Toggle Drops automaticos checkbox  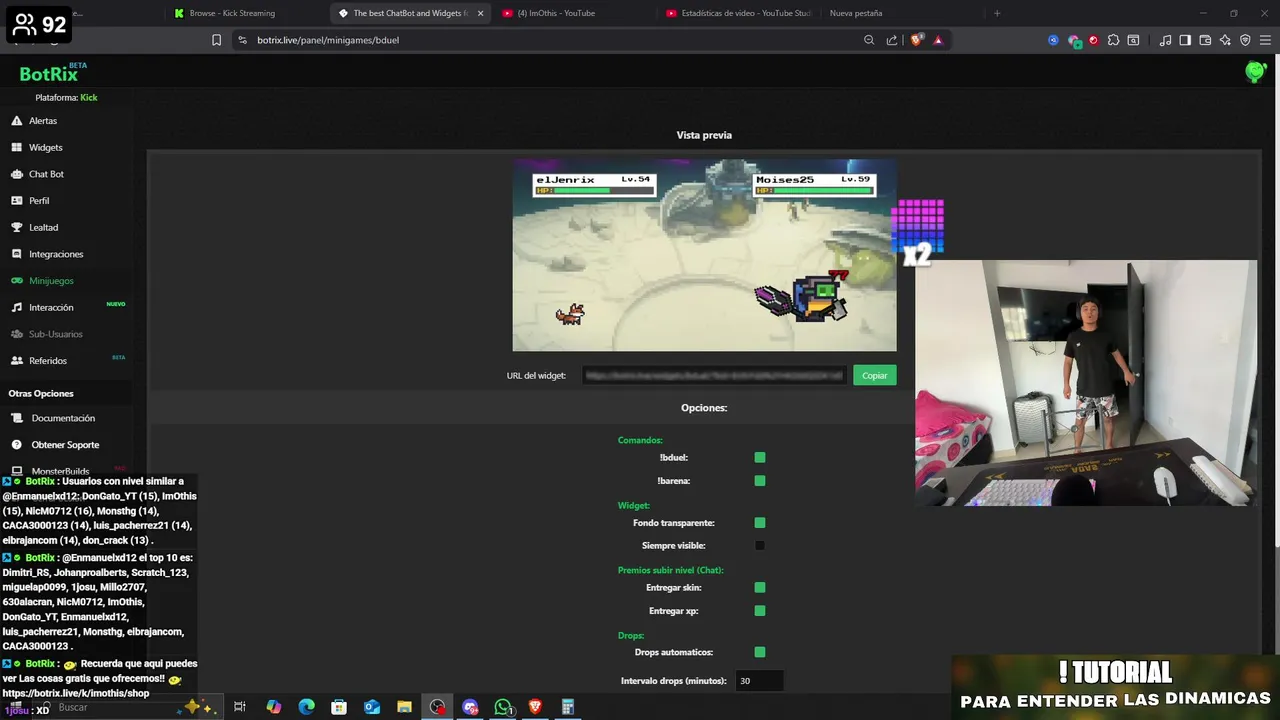pos(760,652)
